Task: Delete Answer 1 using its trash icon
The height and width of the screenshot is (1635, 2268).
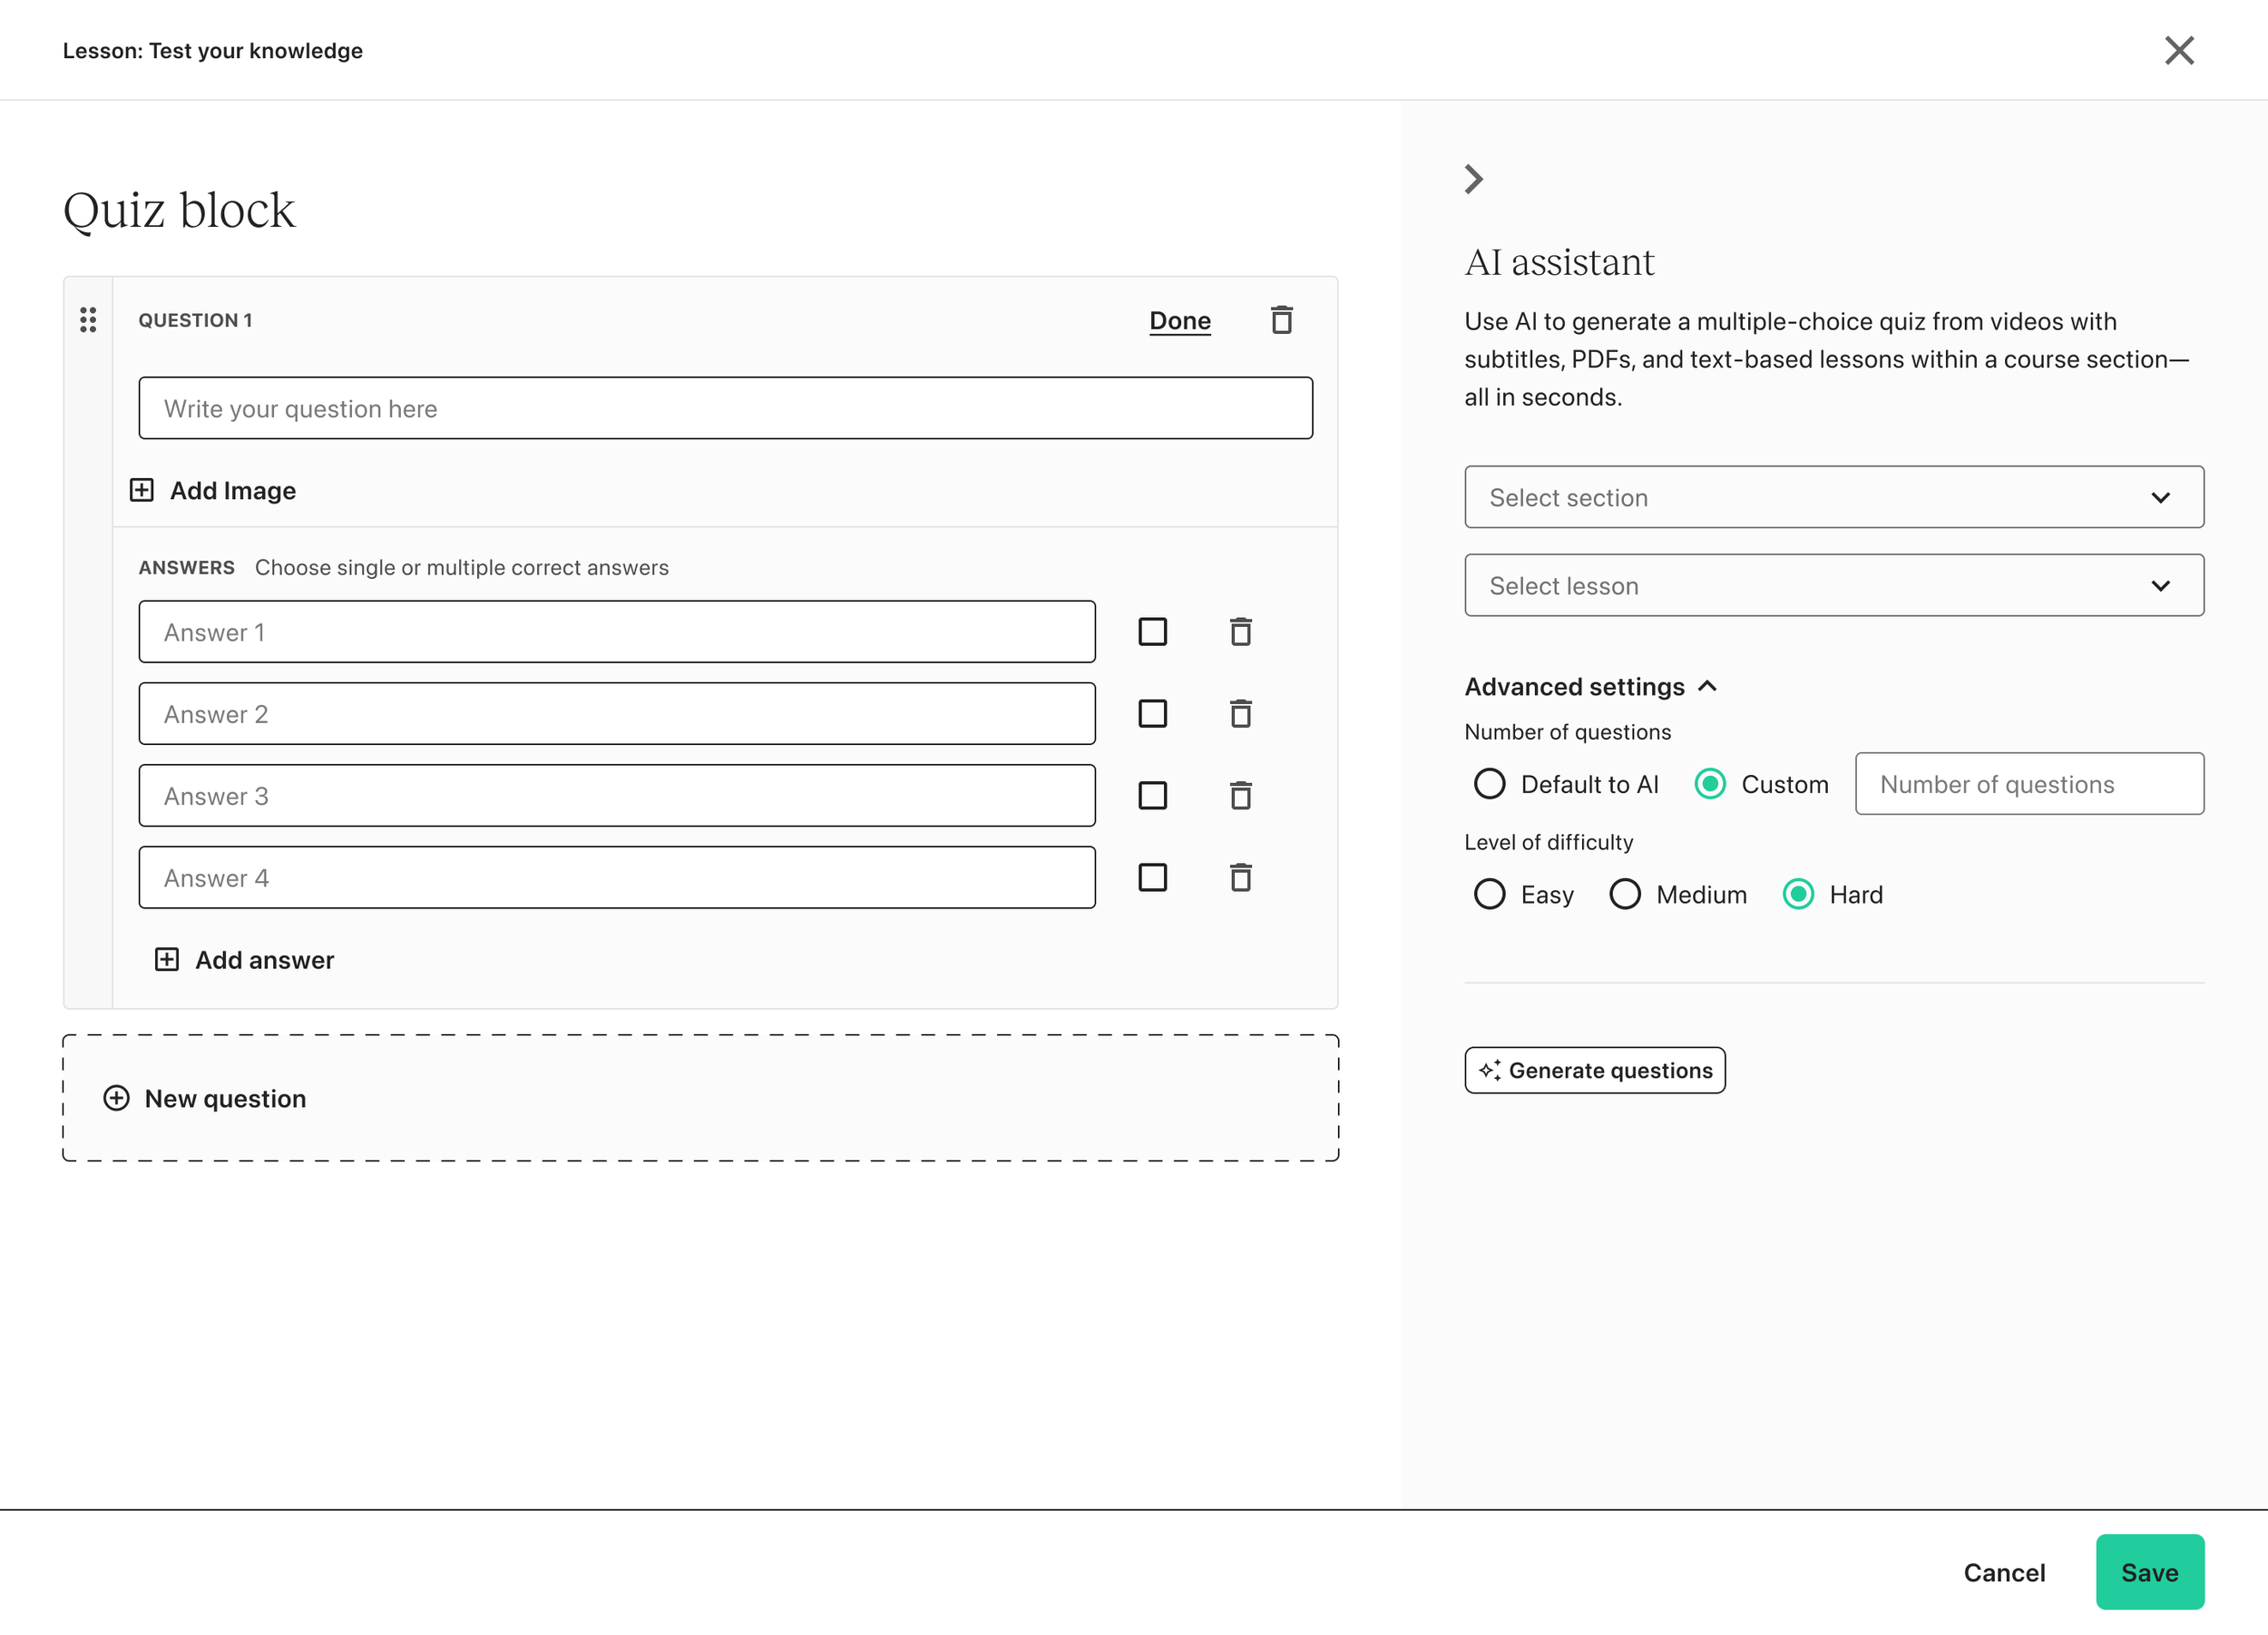Action: point(1240,632)
